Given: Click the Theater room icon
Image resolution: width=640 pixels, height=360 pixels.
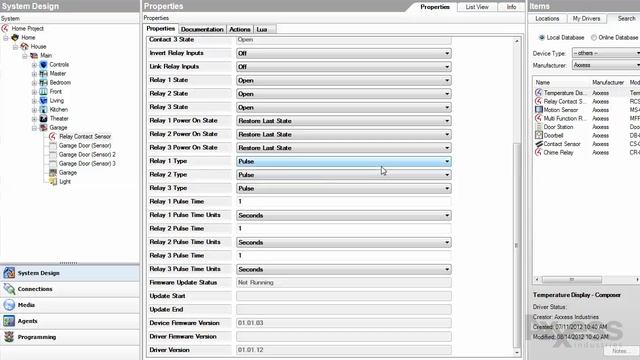Looking at the screenshot, I should (x=43, y=118).
